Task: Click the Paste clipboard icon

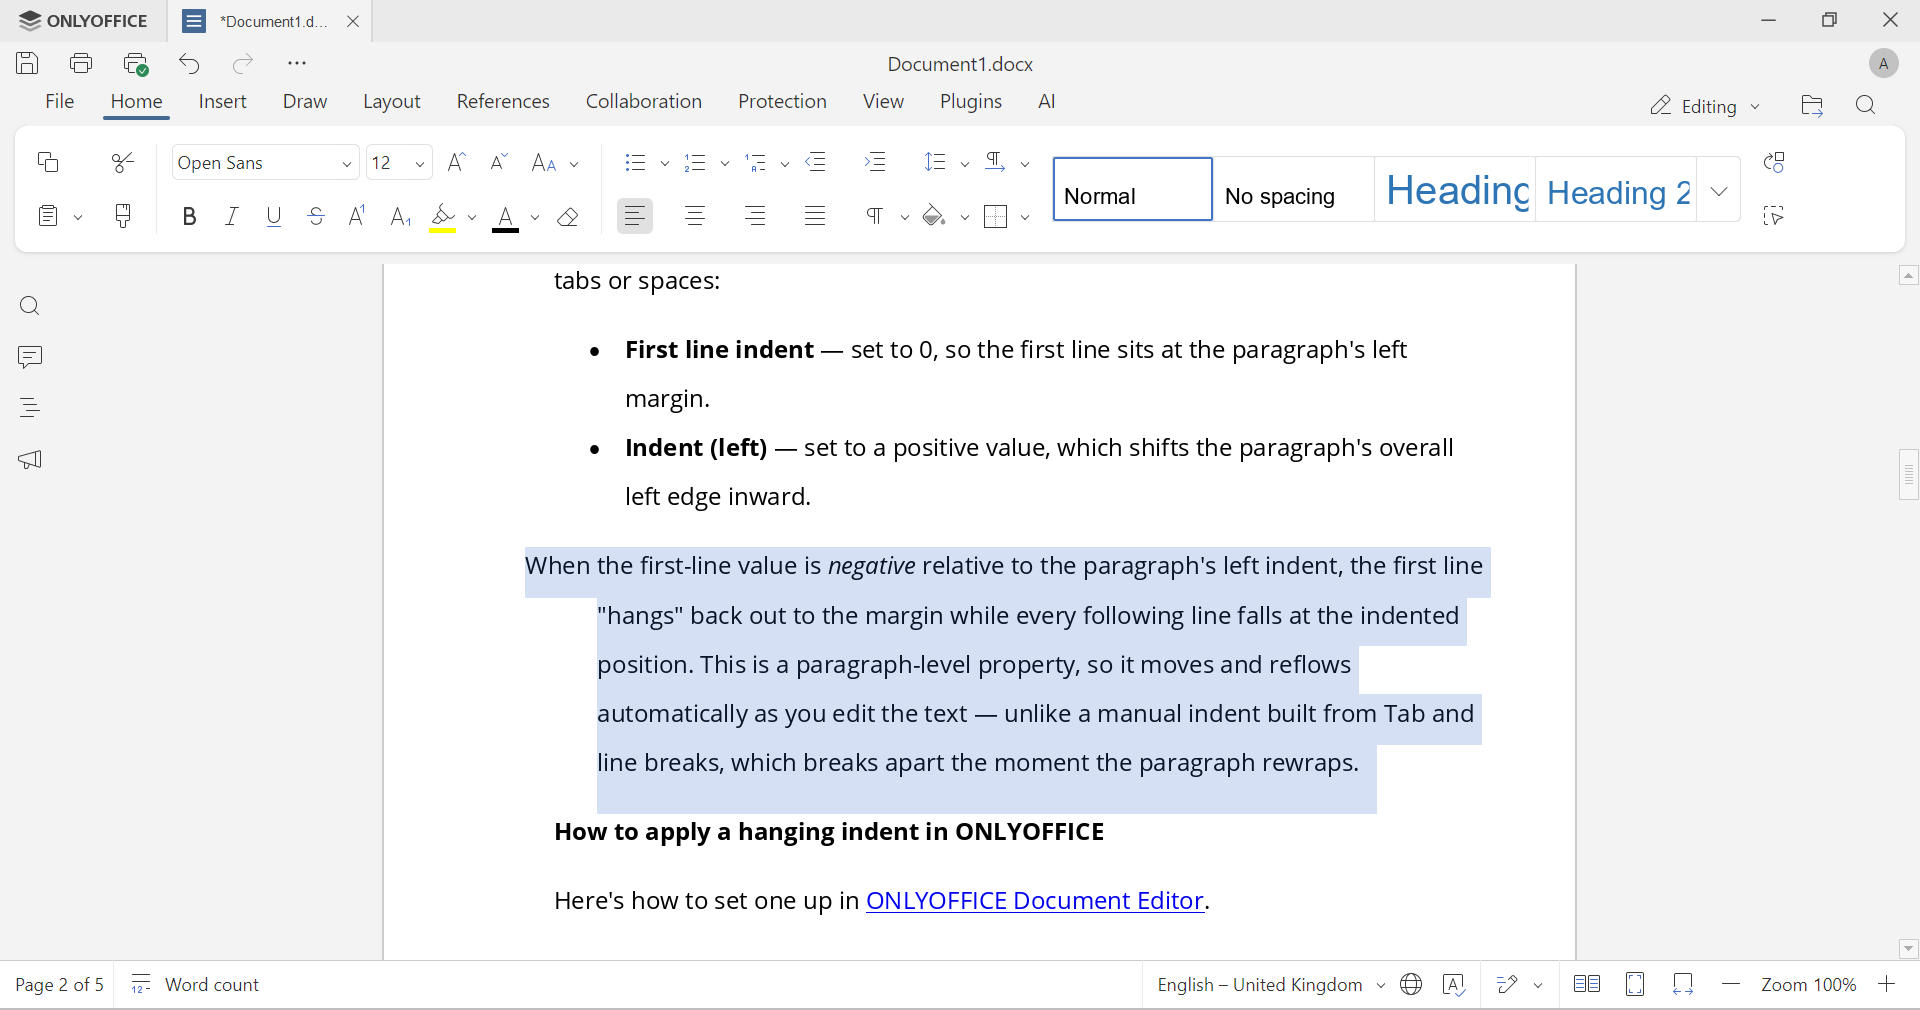Action: [48, 216]
